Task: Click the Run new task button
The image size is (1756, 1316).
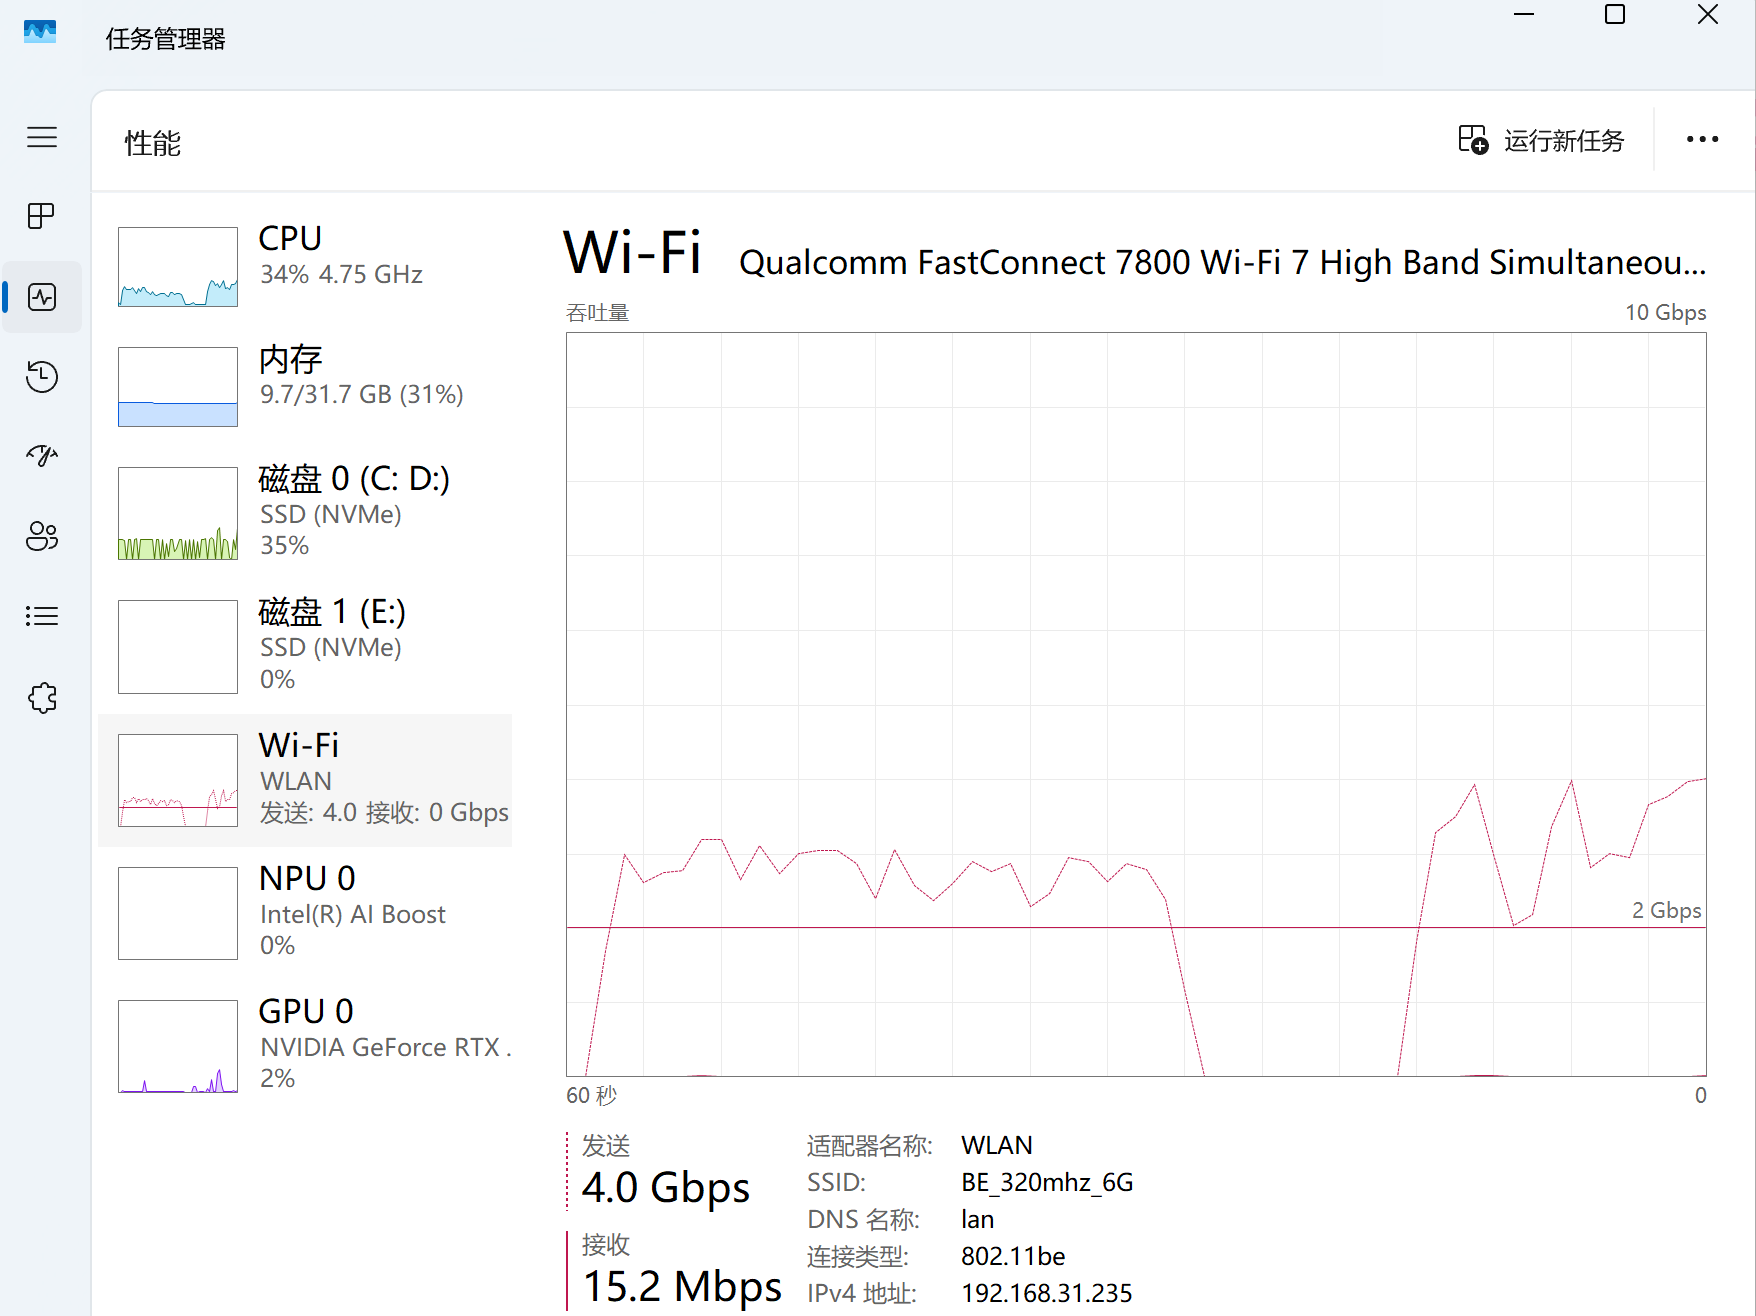Action: coord(1541,140)
